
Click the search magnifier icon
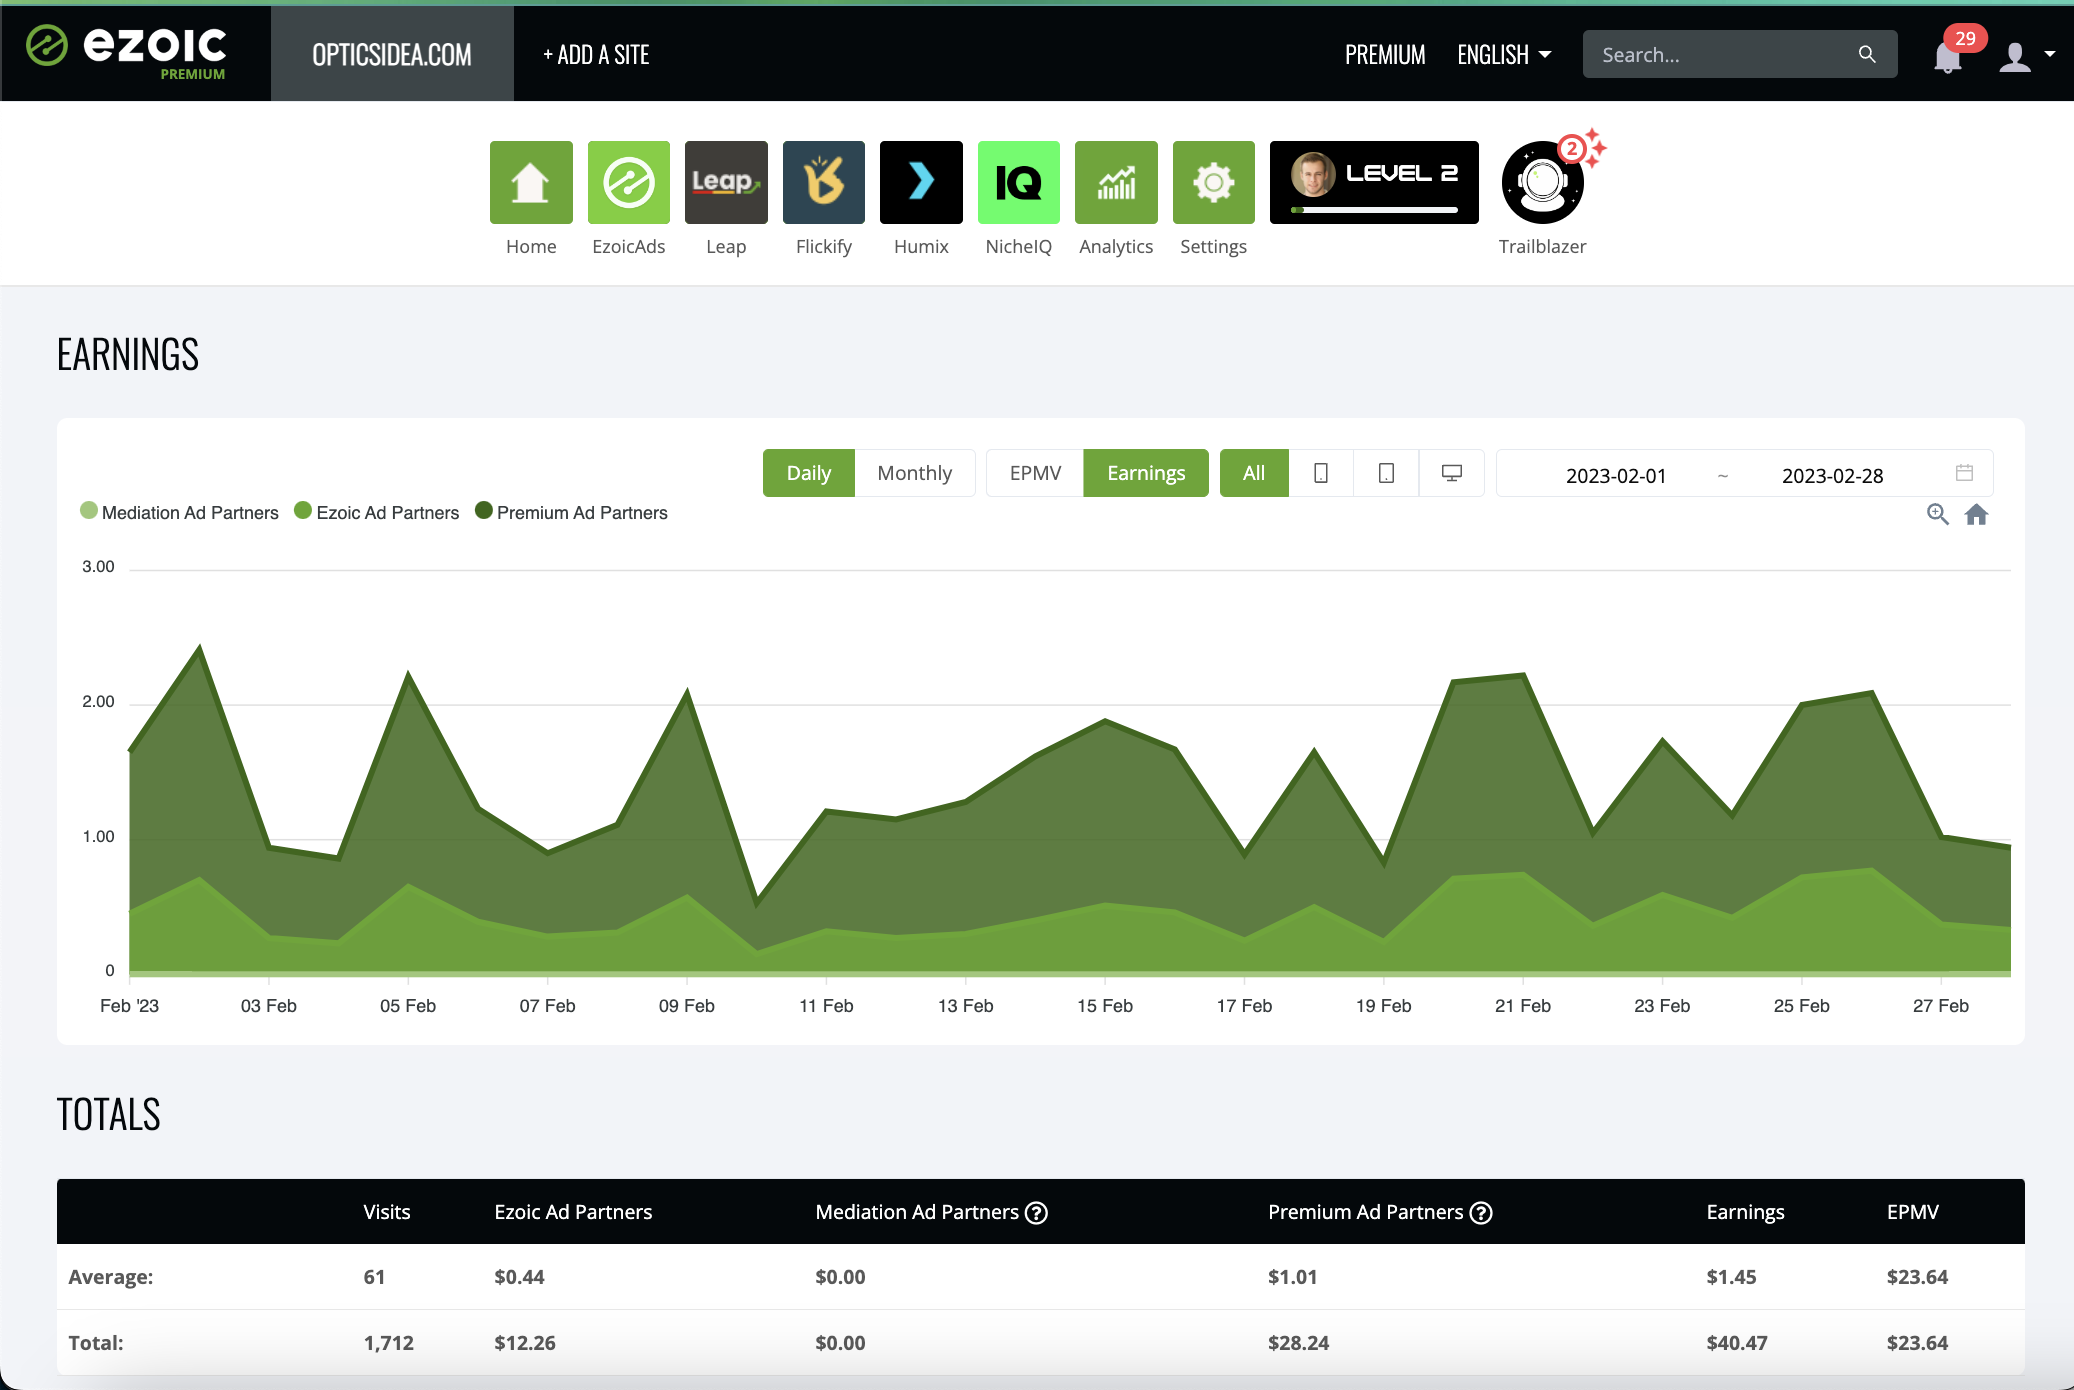[1867, 54]
